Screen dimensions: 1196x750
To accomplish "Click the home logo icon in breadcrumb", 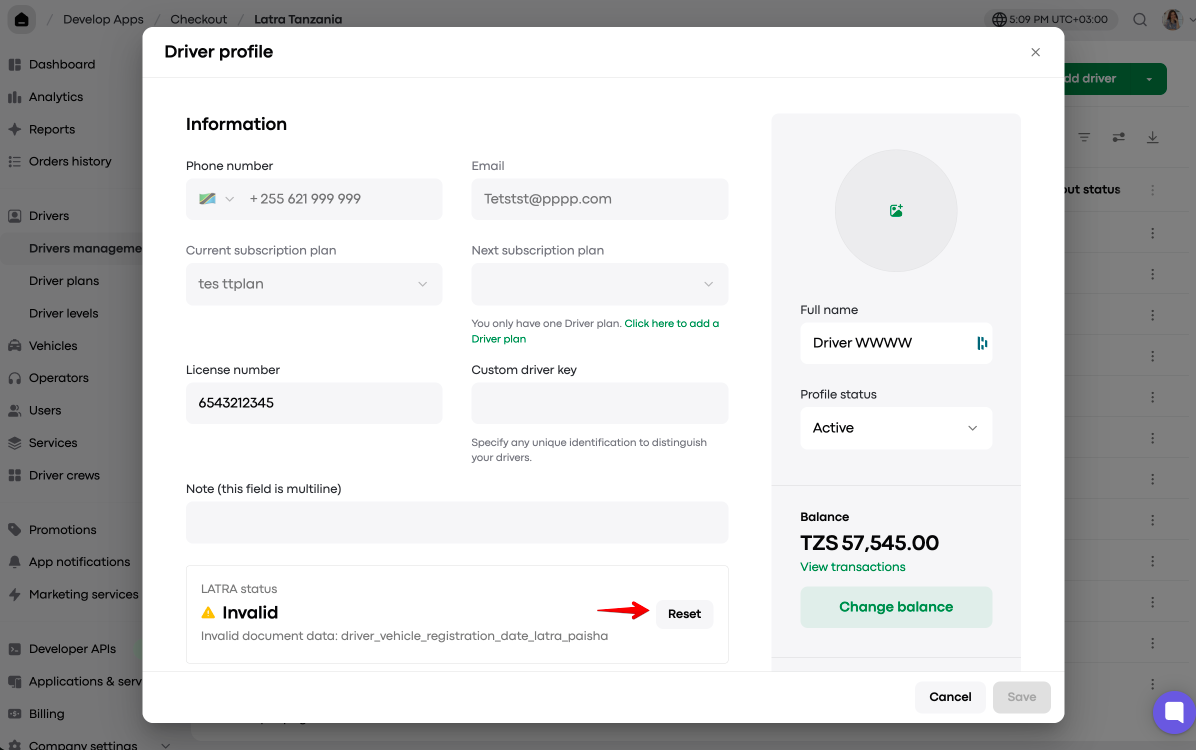I will pyautogui.click(x=21, y=19).
